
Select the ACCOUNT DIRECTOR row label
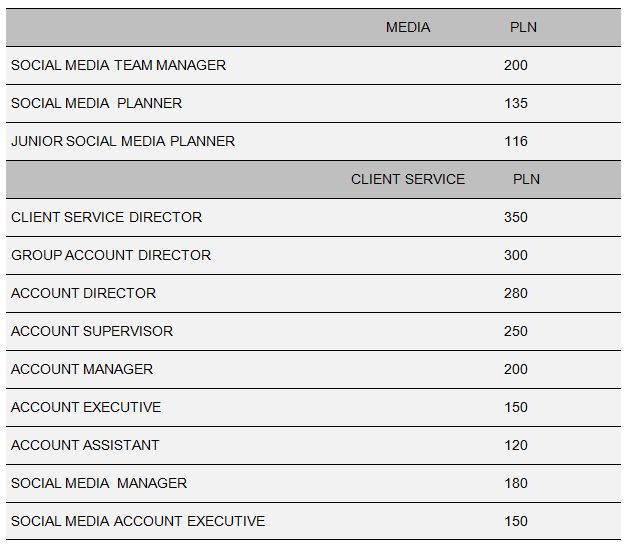pos(83,293)
